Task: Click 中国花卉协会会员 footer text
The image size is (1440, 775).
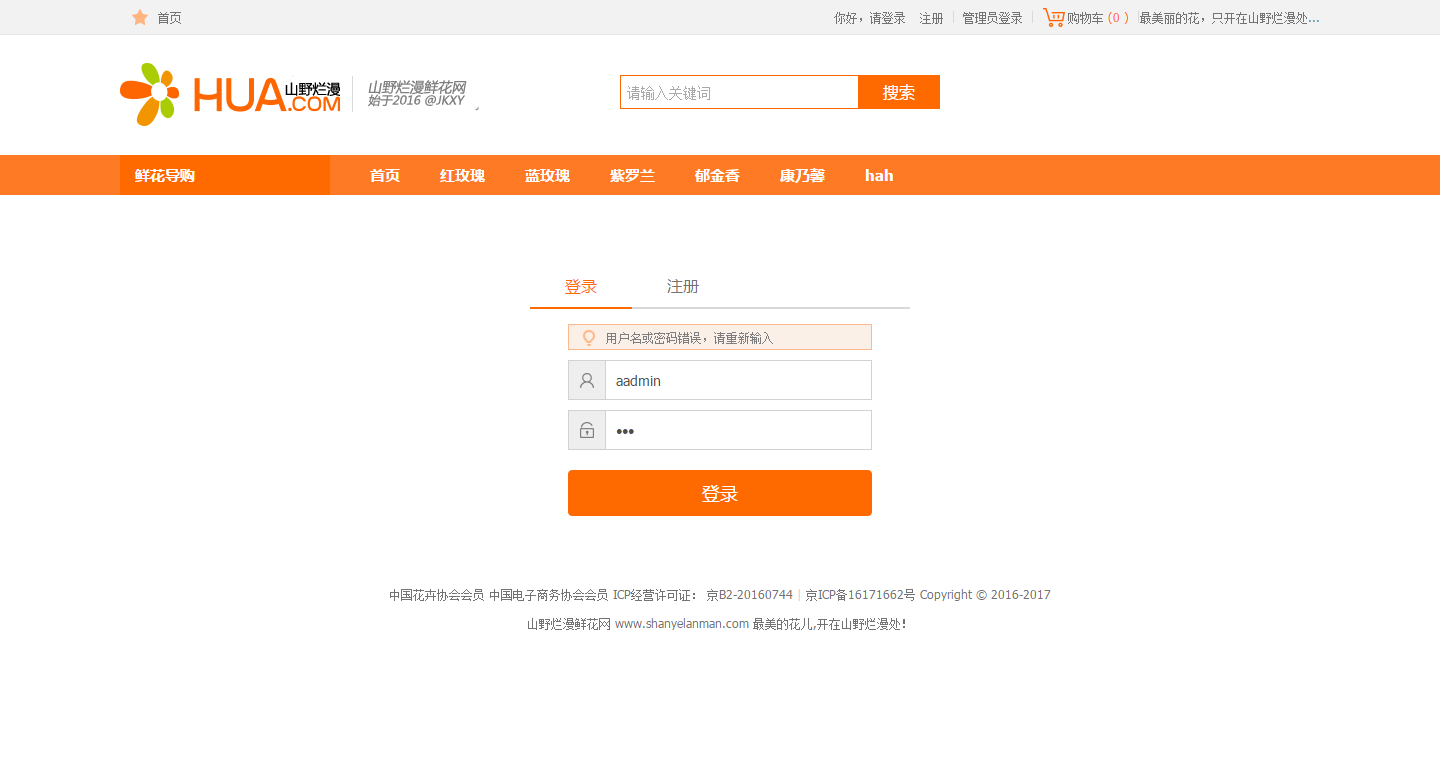Action: [437, 595]
